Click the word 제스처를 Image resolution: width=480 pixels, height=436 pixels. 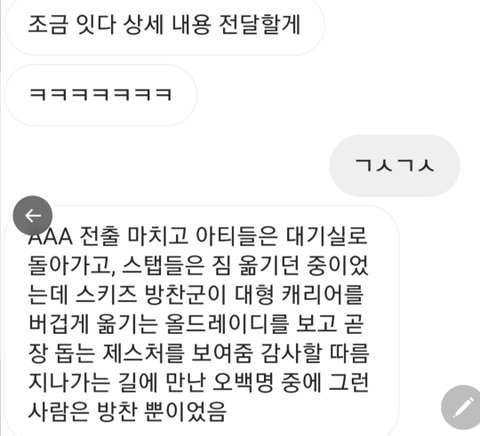[143, 354]
